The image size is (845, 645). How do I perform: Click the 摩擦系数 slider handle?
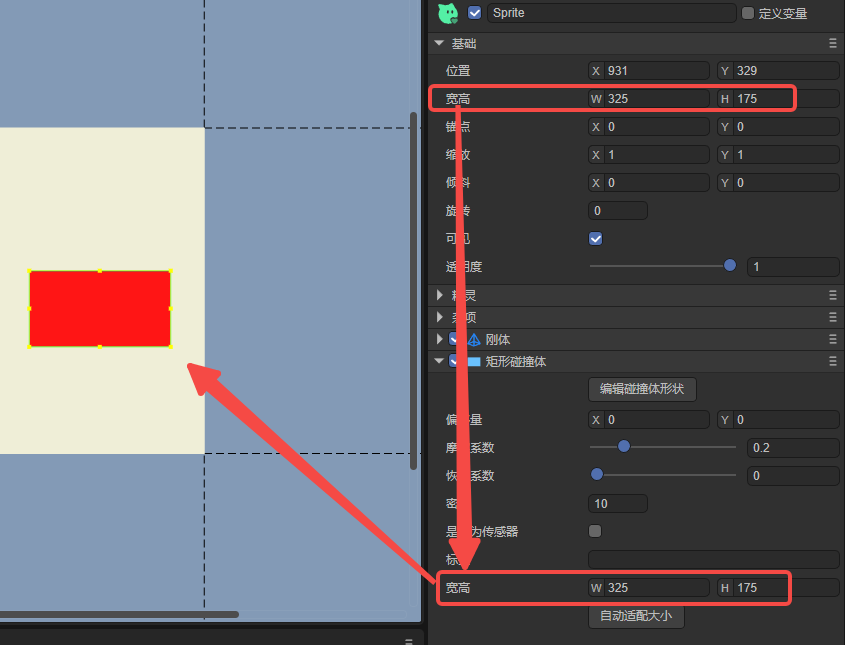(624, 447)
